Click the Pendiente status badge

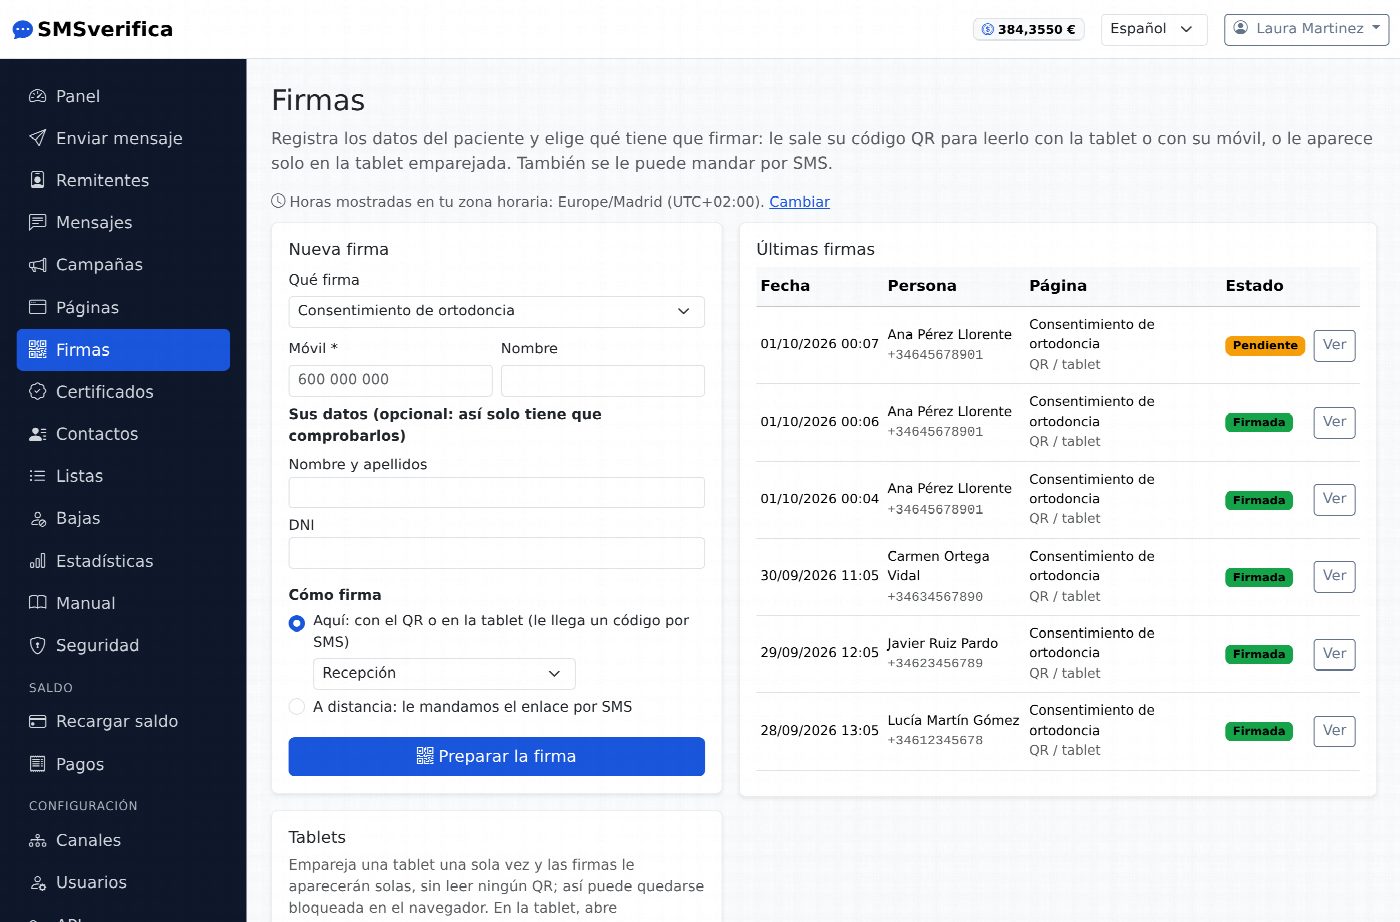pyautogui.click(x=1265, y=346)
